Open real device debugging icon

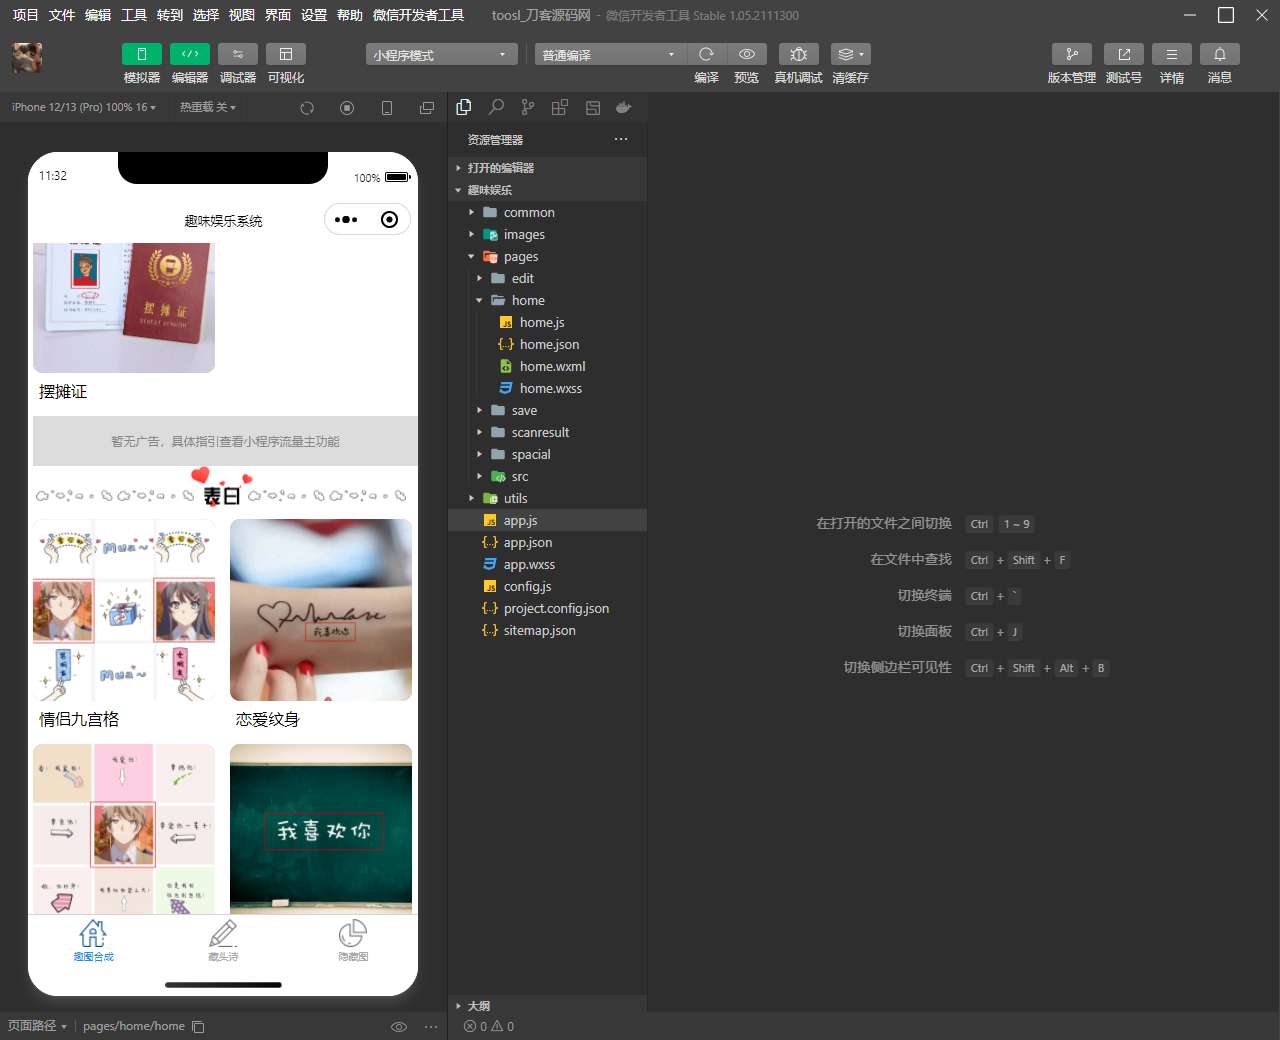click(798, 54)
